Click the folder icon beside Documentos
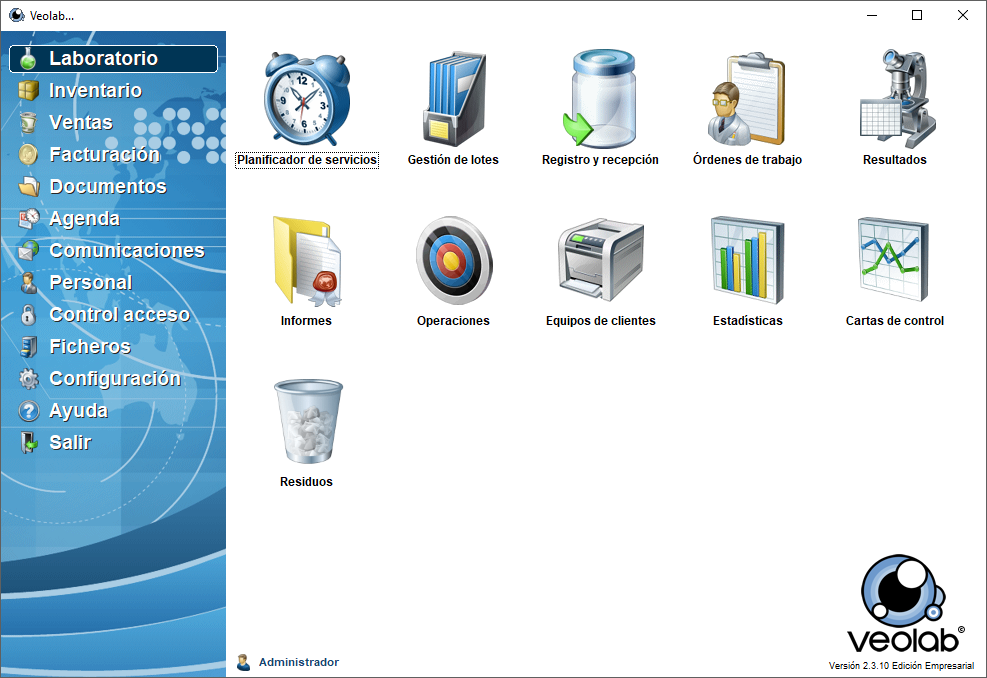Screen dimensions: 987x678 29,186
